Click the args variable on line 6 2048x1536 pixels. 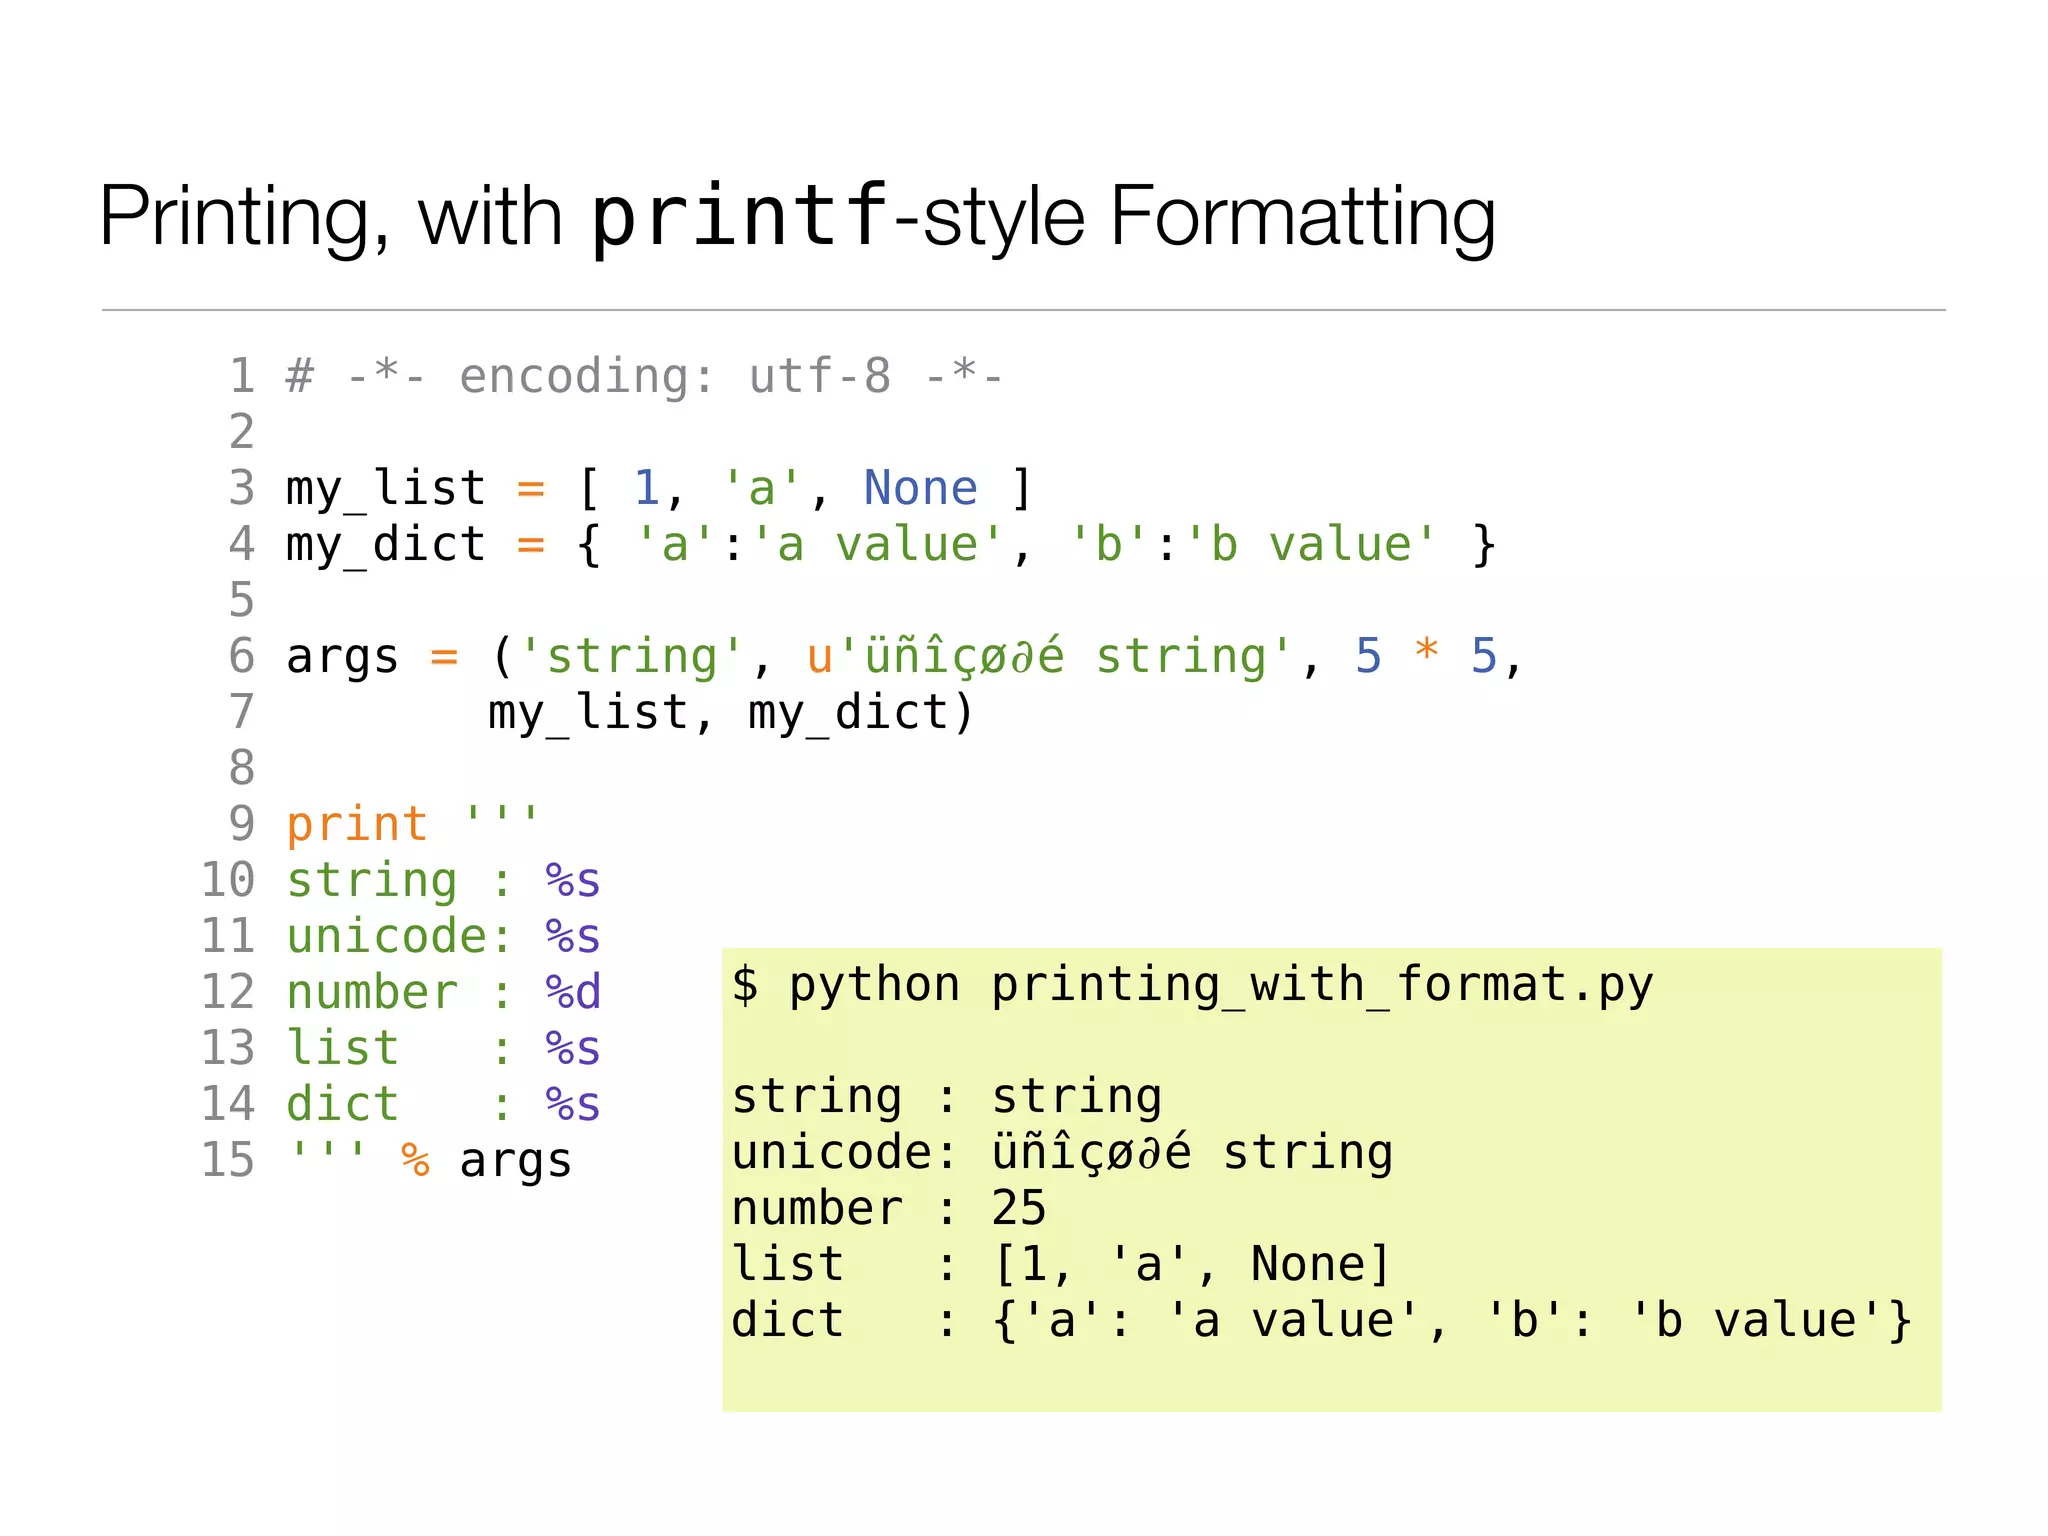tap(342, 657)
